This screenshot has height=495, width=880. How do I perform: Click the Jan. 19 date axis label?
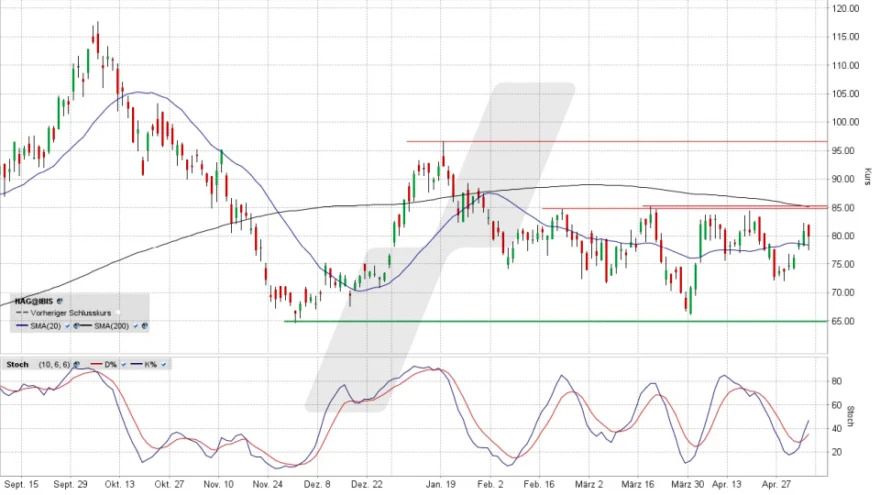[x=441, y=484]
